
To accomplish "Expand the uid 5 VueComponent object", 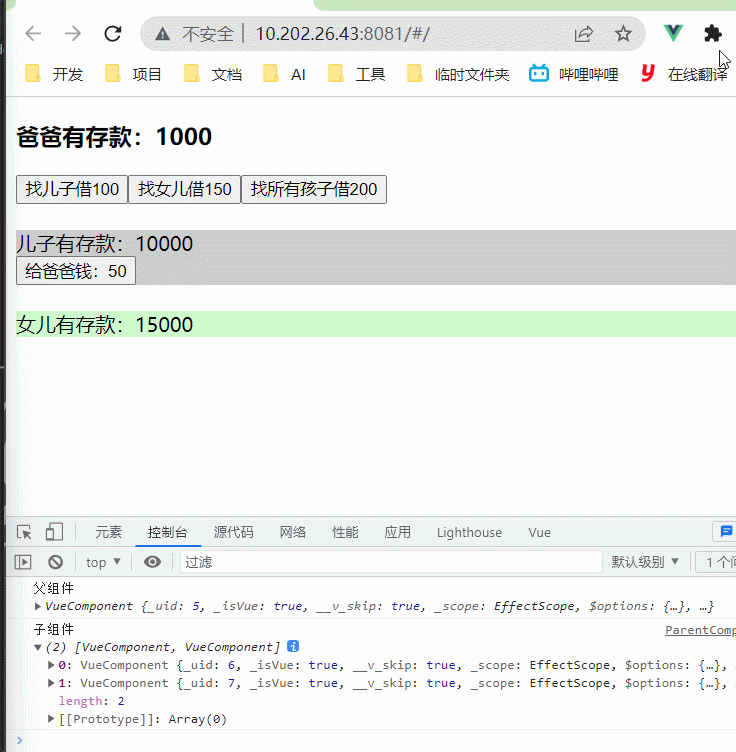I will pyautogui.click(x=37, y=606).
